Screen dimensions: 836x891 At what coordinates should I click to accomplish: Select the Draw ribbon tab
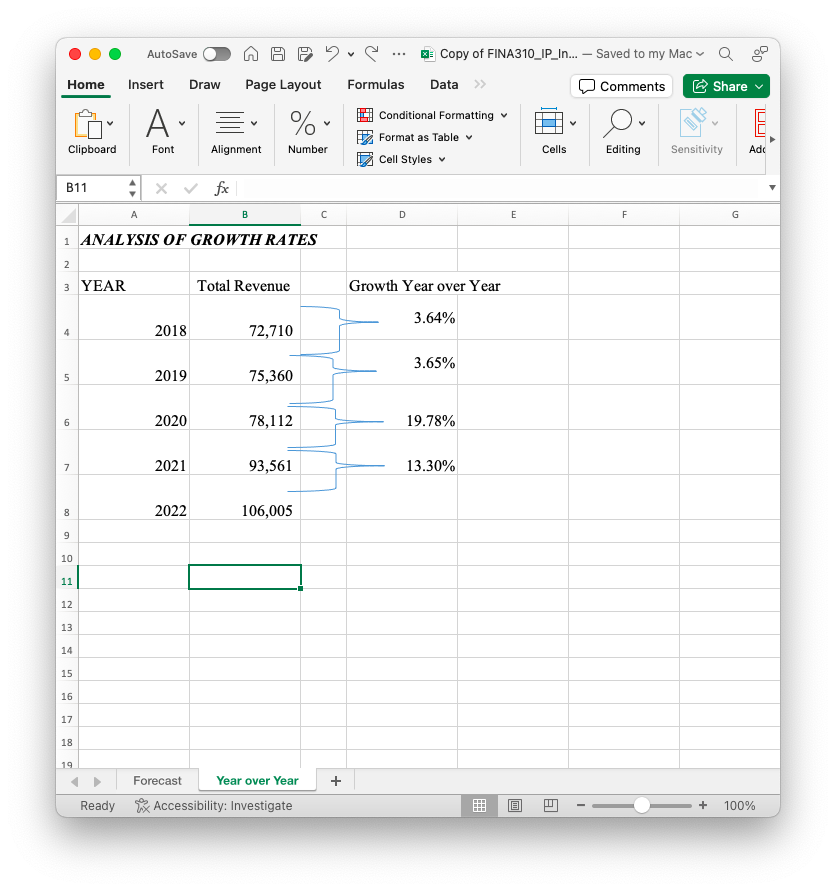point(205,85)
